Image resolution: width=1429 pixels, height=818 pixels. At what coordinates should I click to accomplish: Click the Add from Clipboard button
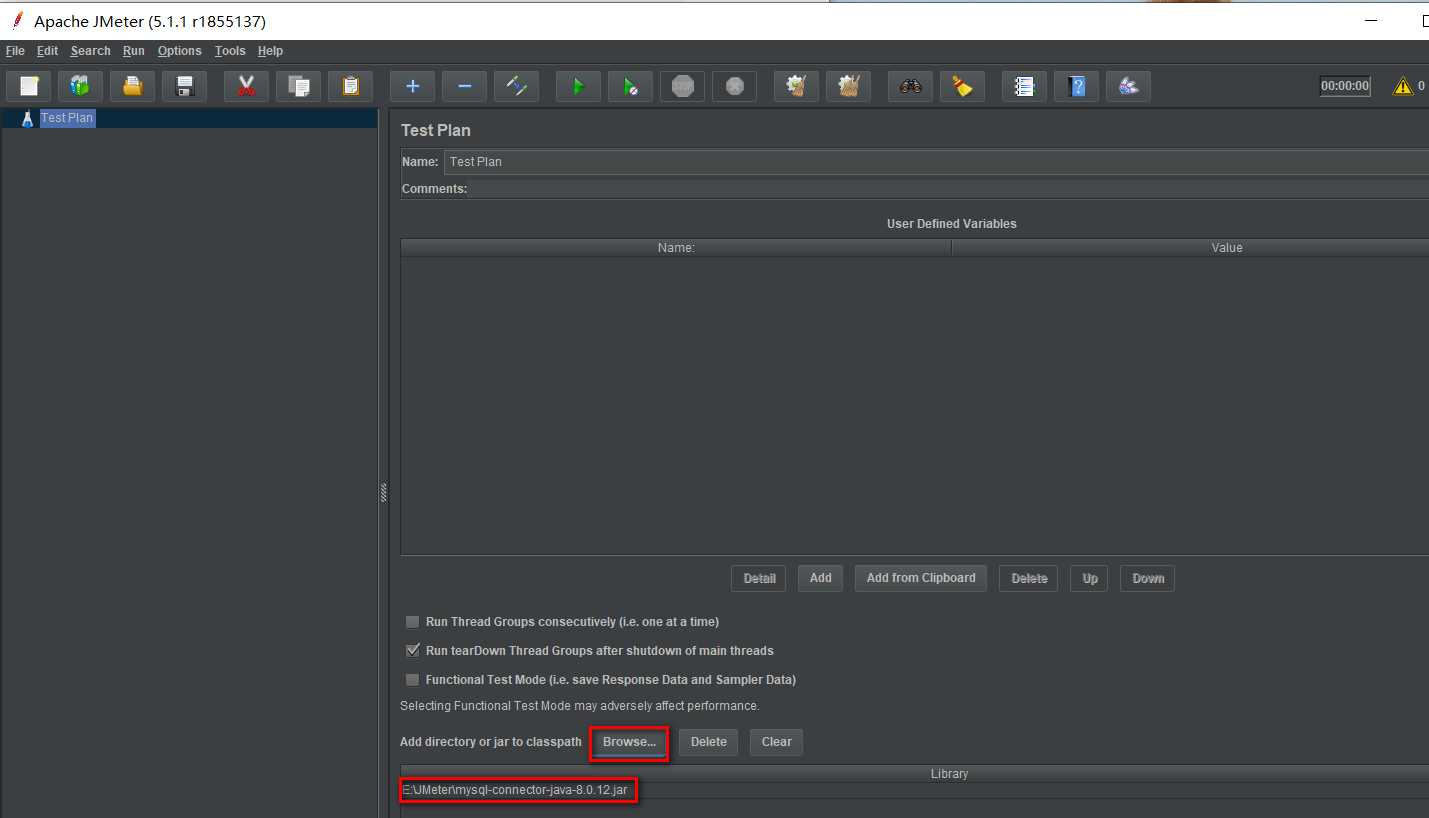[921, 578]
